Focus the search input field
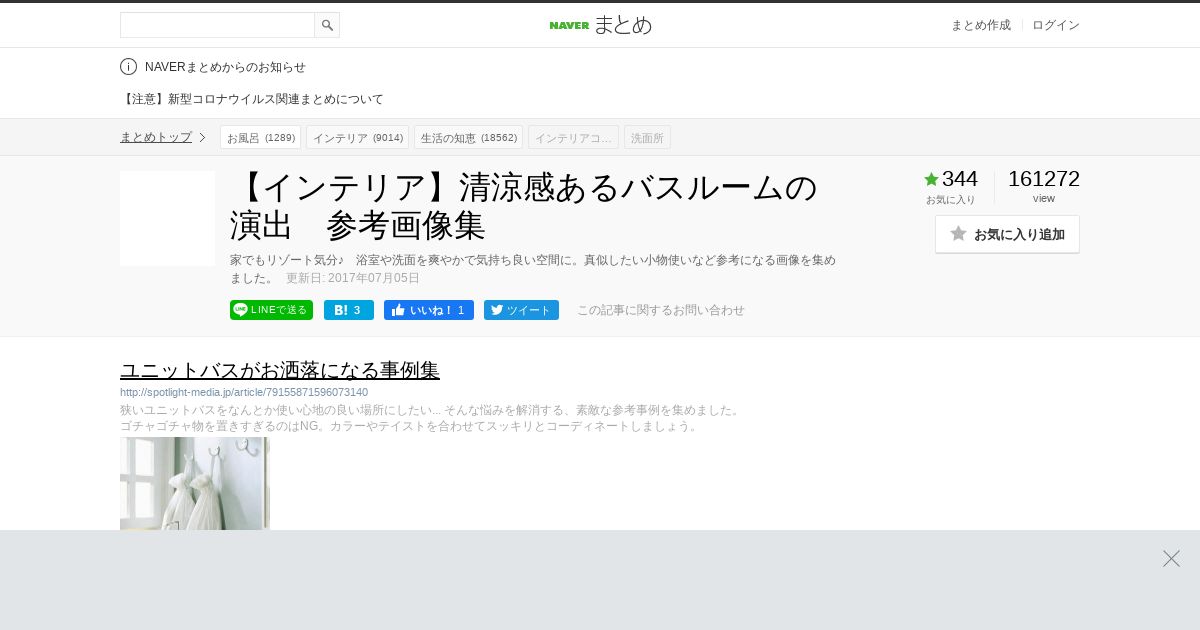 [217, 25]
